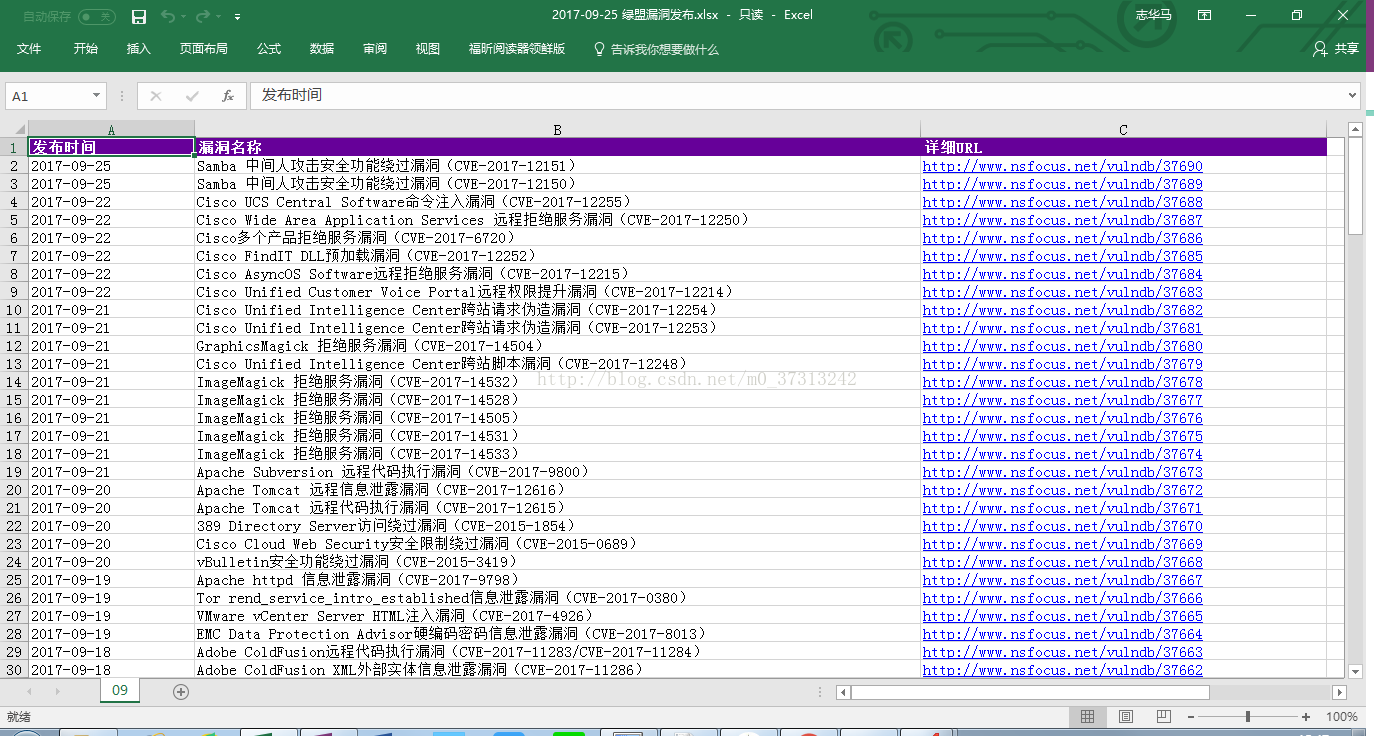Select GraphicsMagick 拒绝服务漏洞 cell
Image resolution: width=1374 pixels, height=736 pixels.
(557, 346)
